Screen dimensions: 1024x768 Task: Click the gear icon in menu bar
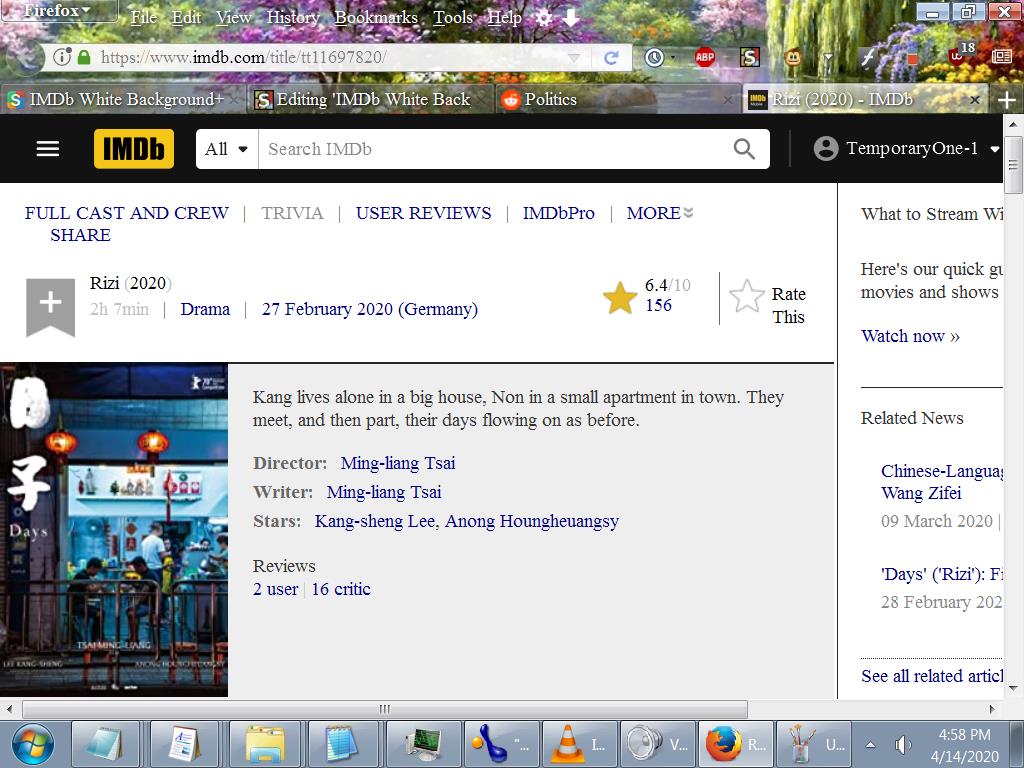coord(543,18)
